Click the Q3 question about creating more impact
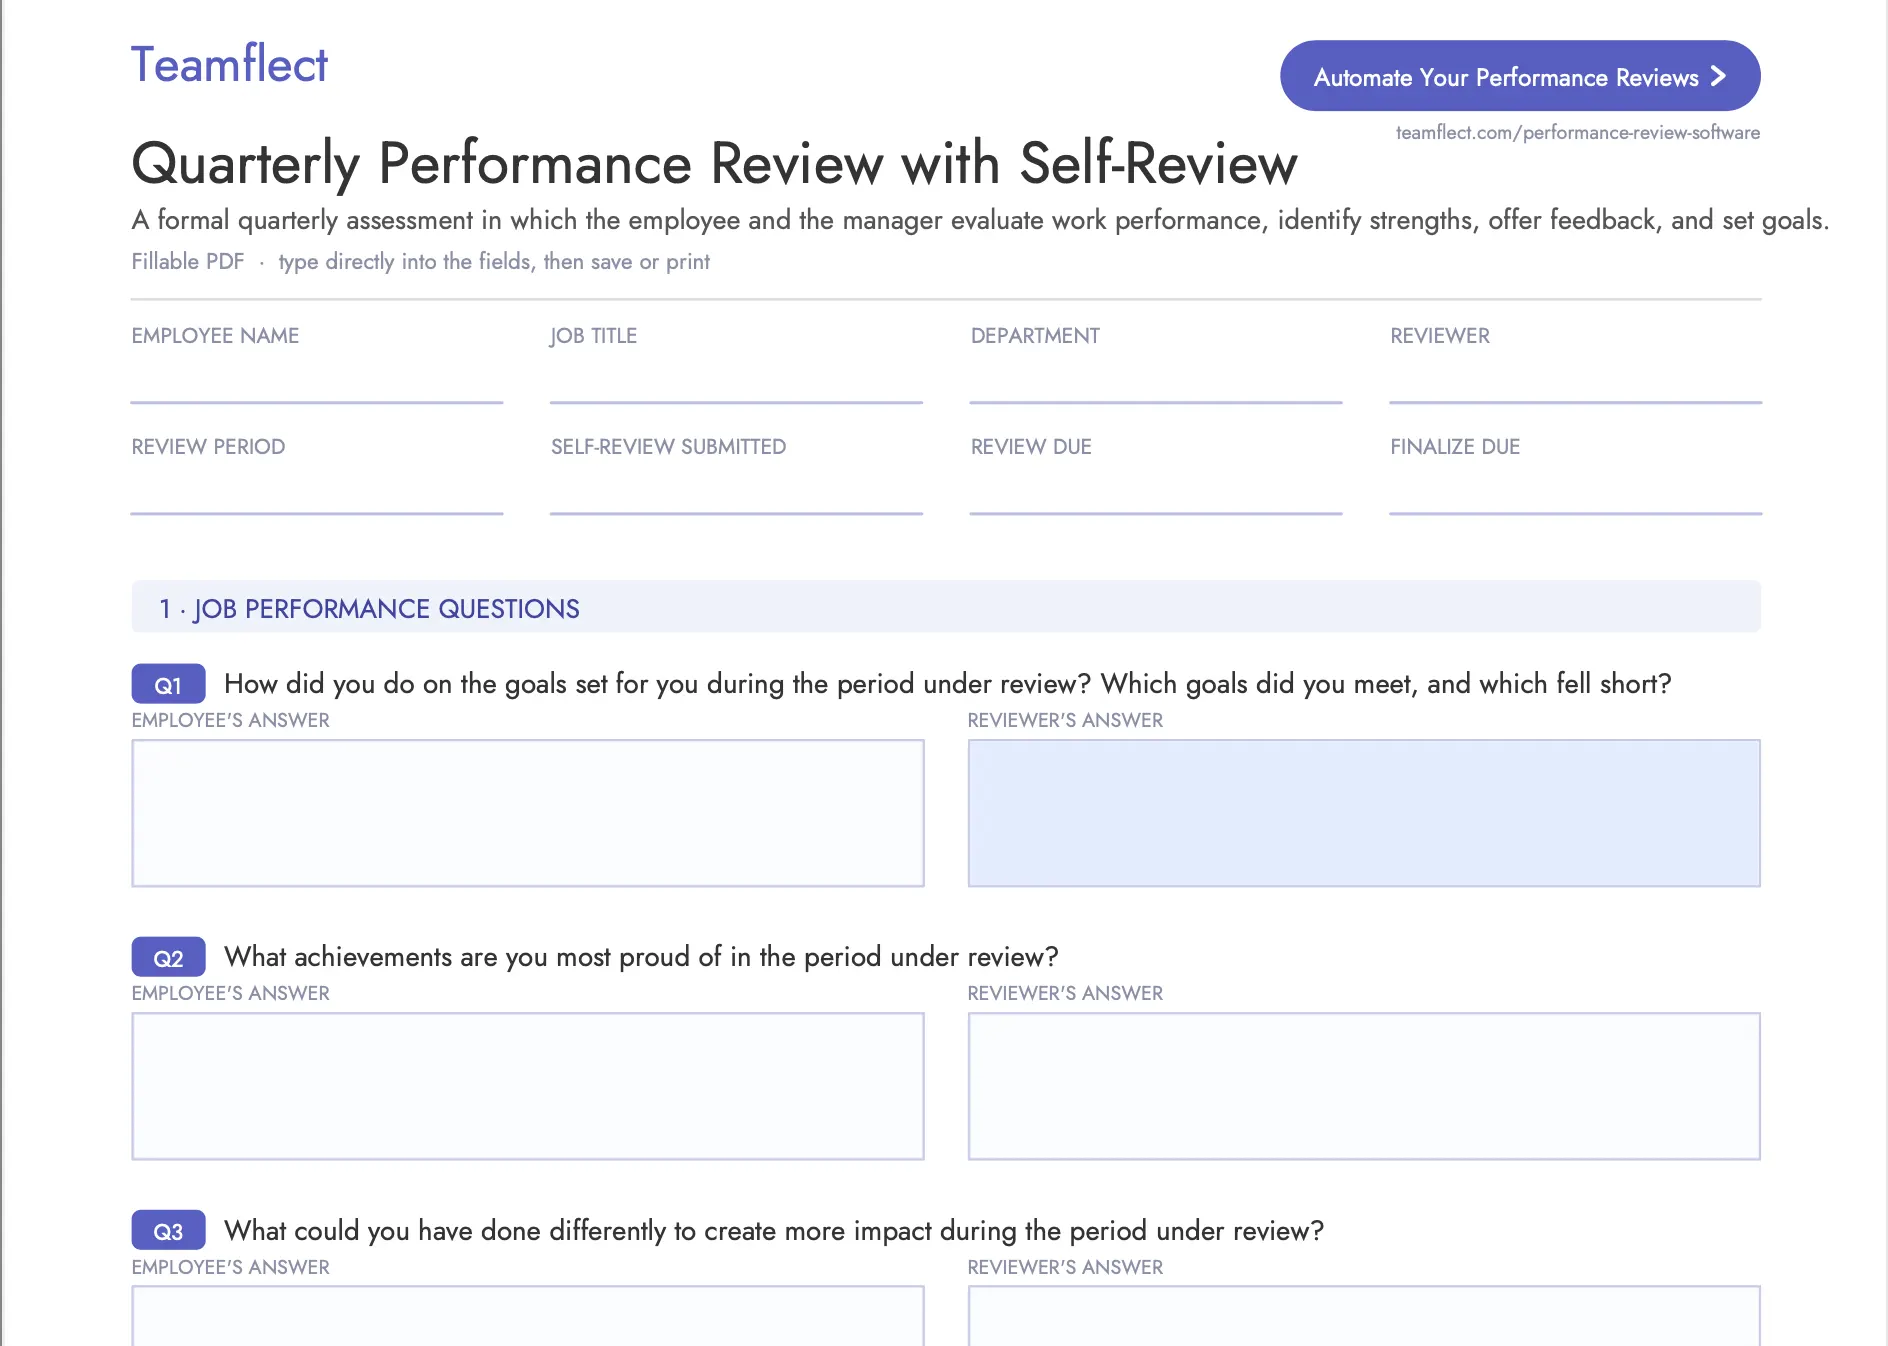The height and width of the screenshot is (1346, 1888). click(x=774, y=1230)
